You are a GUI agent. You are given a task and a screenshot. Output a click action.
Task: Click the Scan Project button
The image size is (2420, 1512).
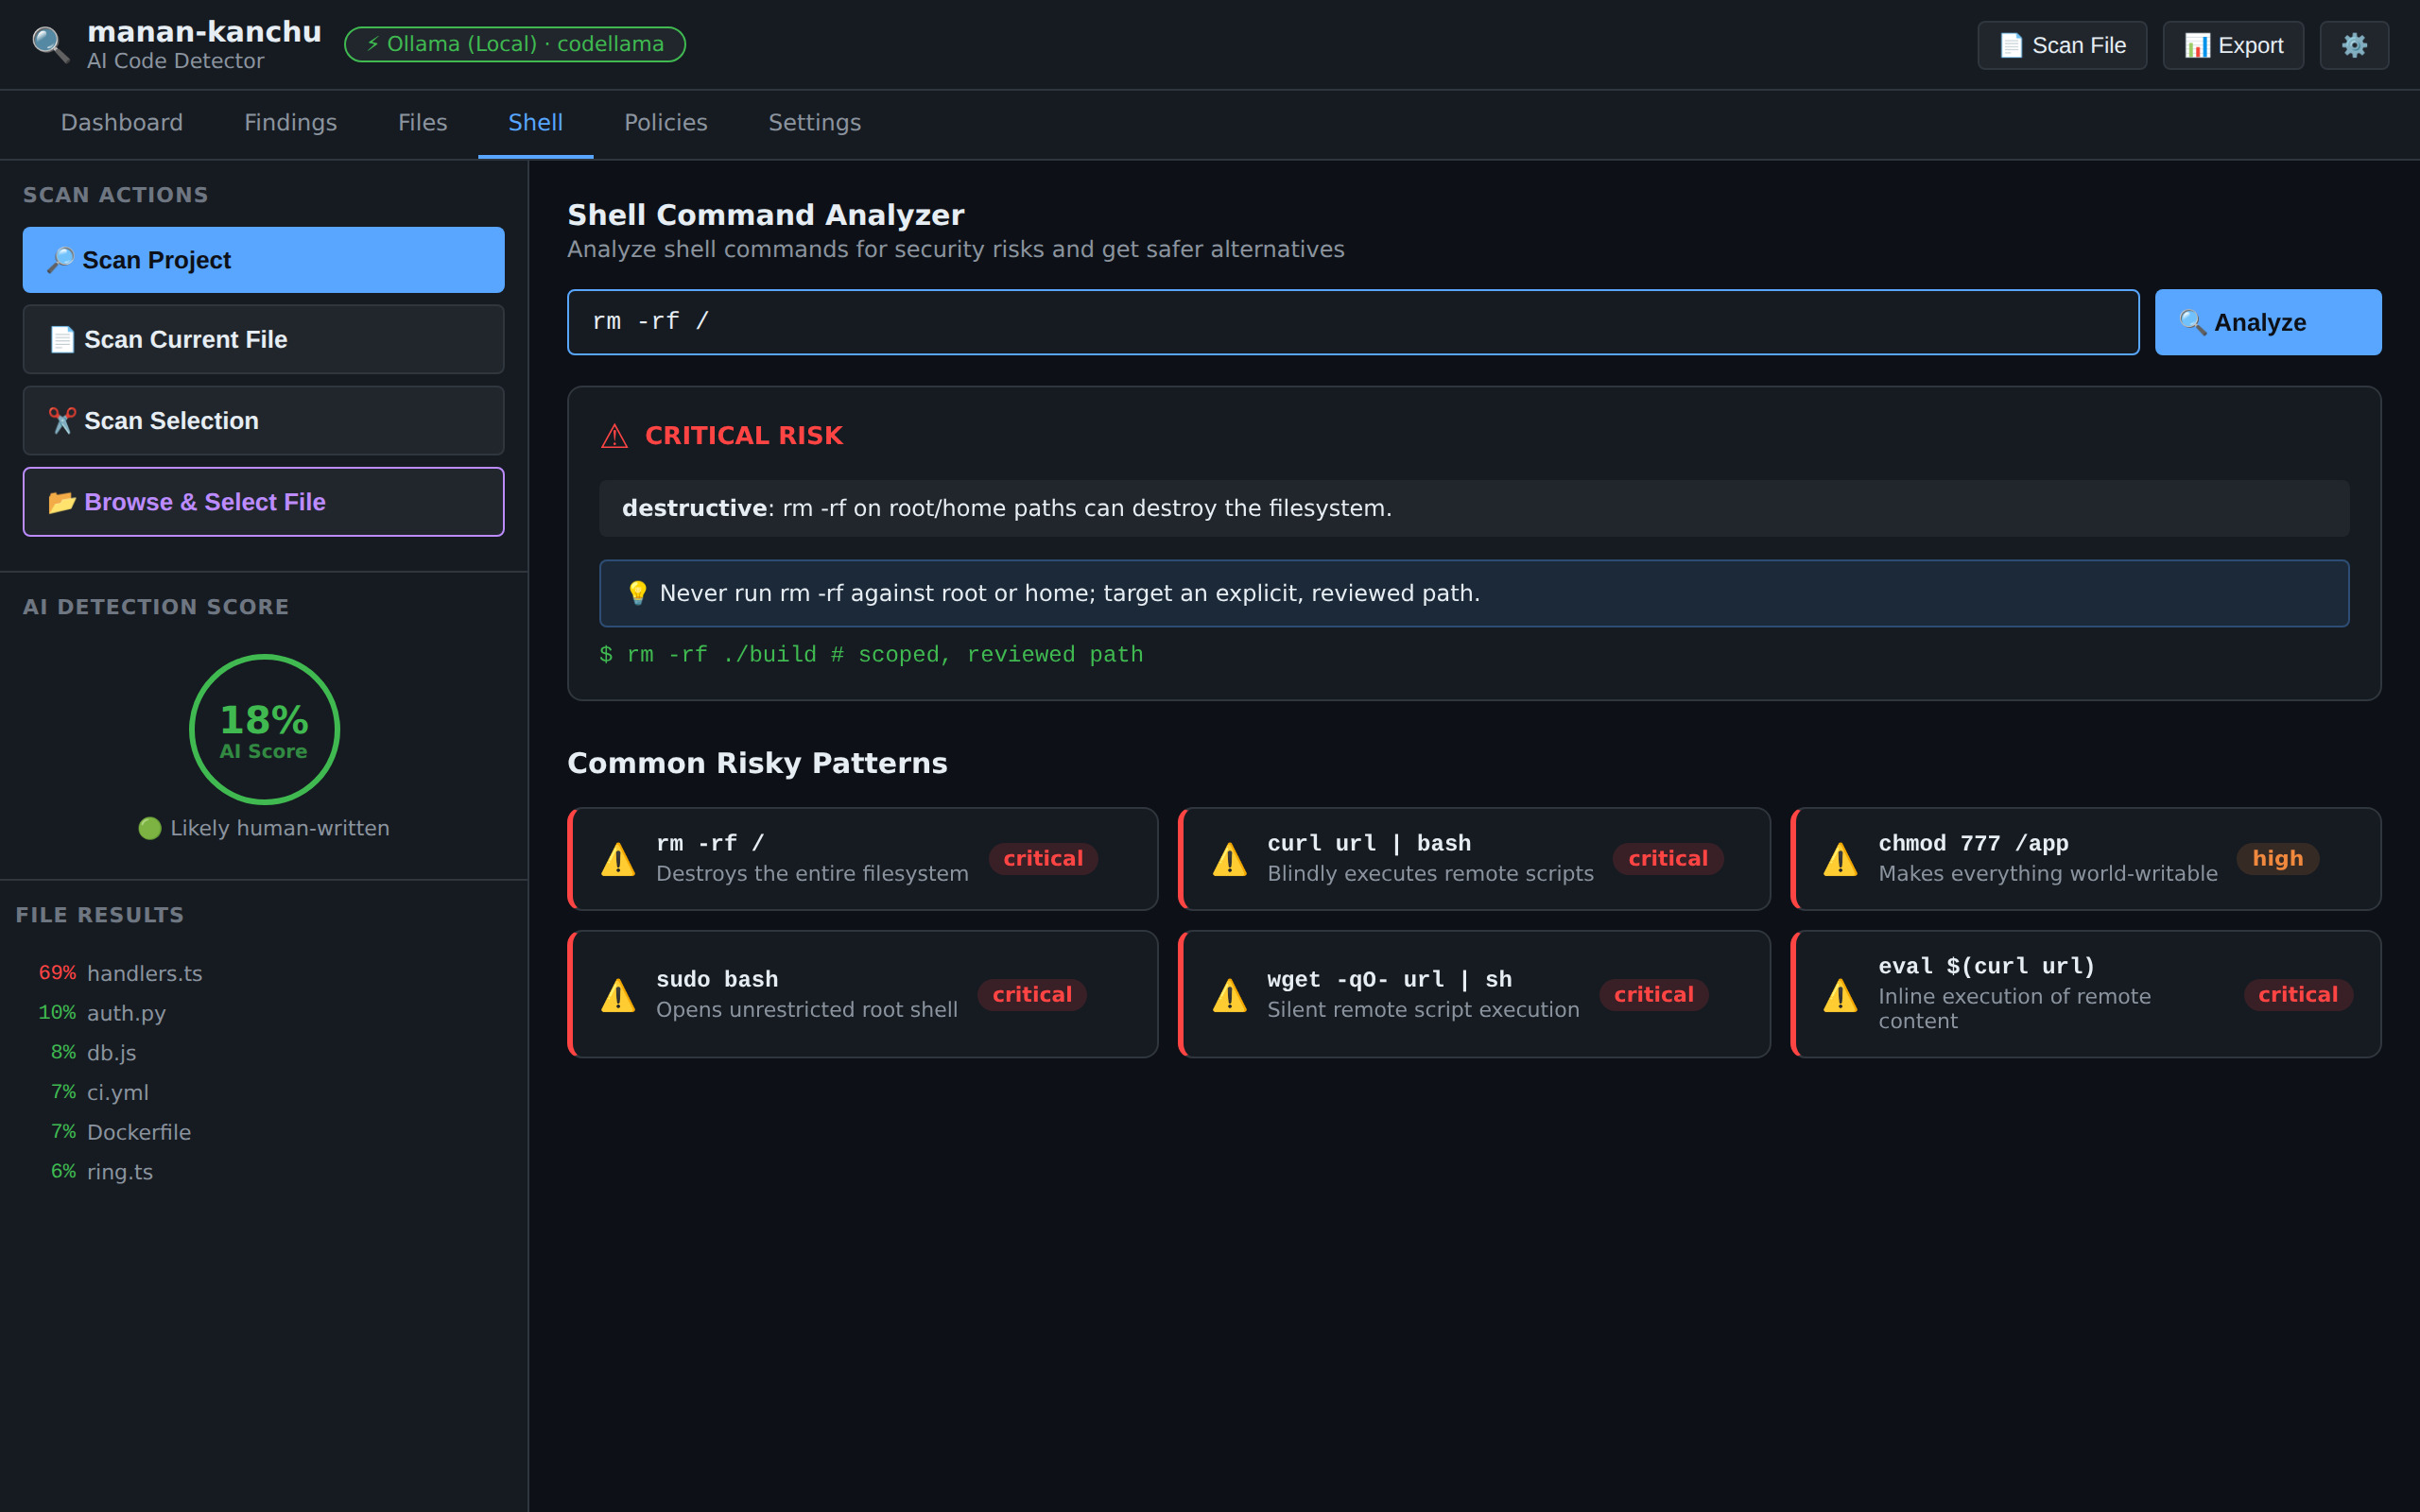[264, 260]
